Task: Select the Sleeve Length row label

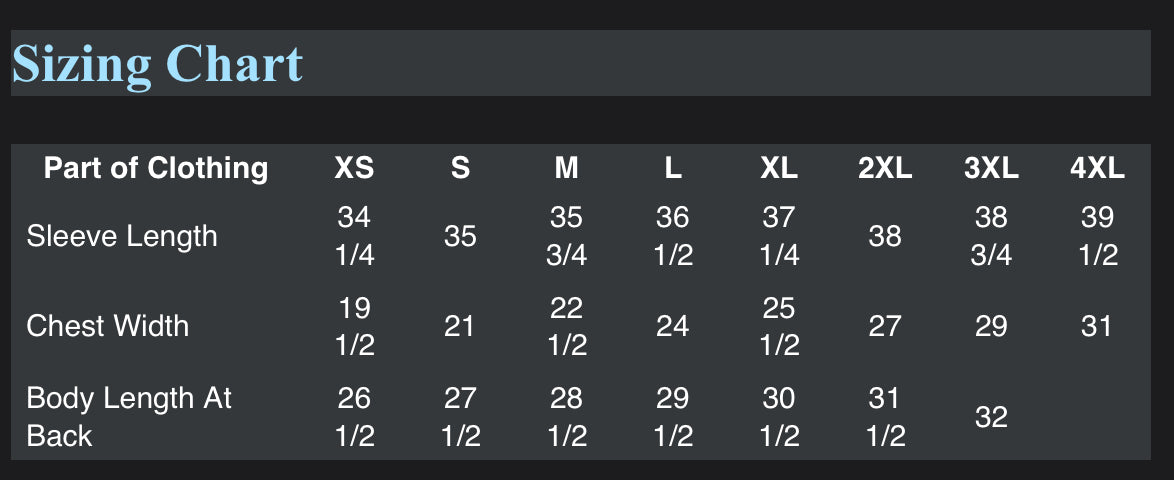Action: [x=122, y=237]
